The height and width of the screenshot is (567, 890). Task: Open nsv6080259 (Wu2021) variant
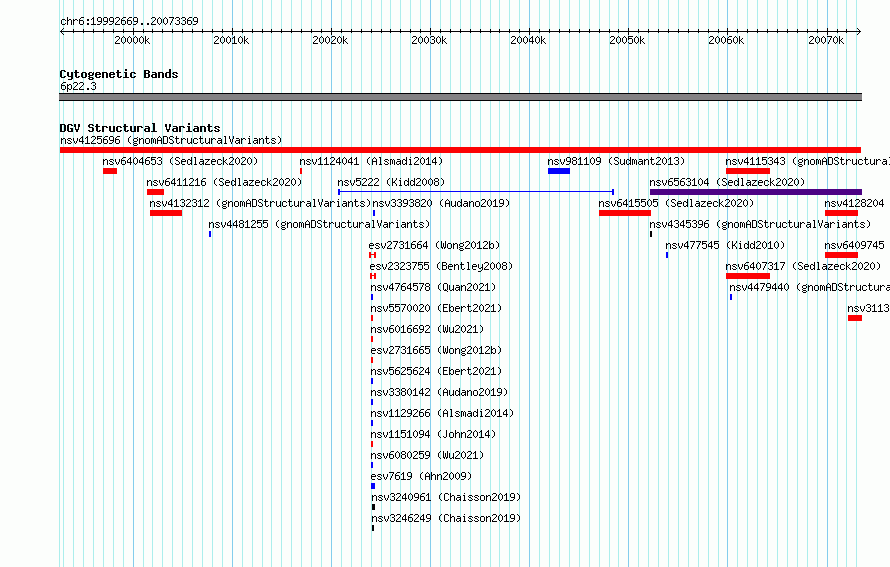(427, 455)
